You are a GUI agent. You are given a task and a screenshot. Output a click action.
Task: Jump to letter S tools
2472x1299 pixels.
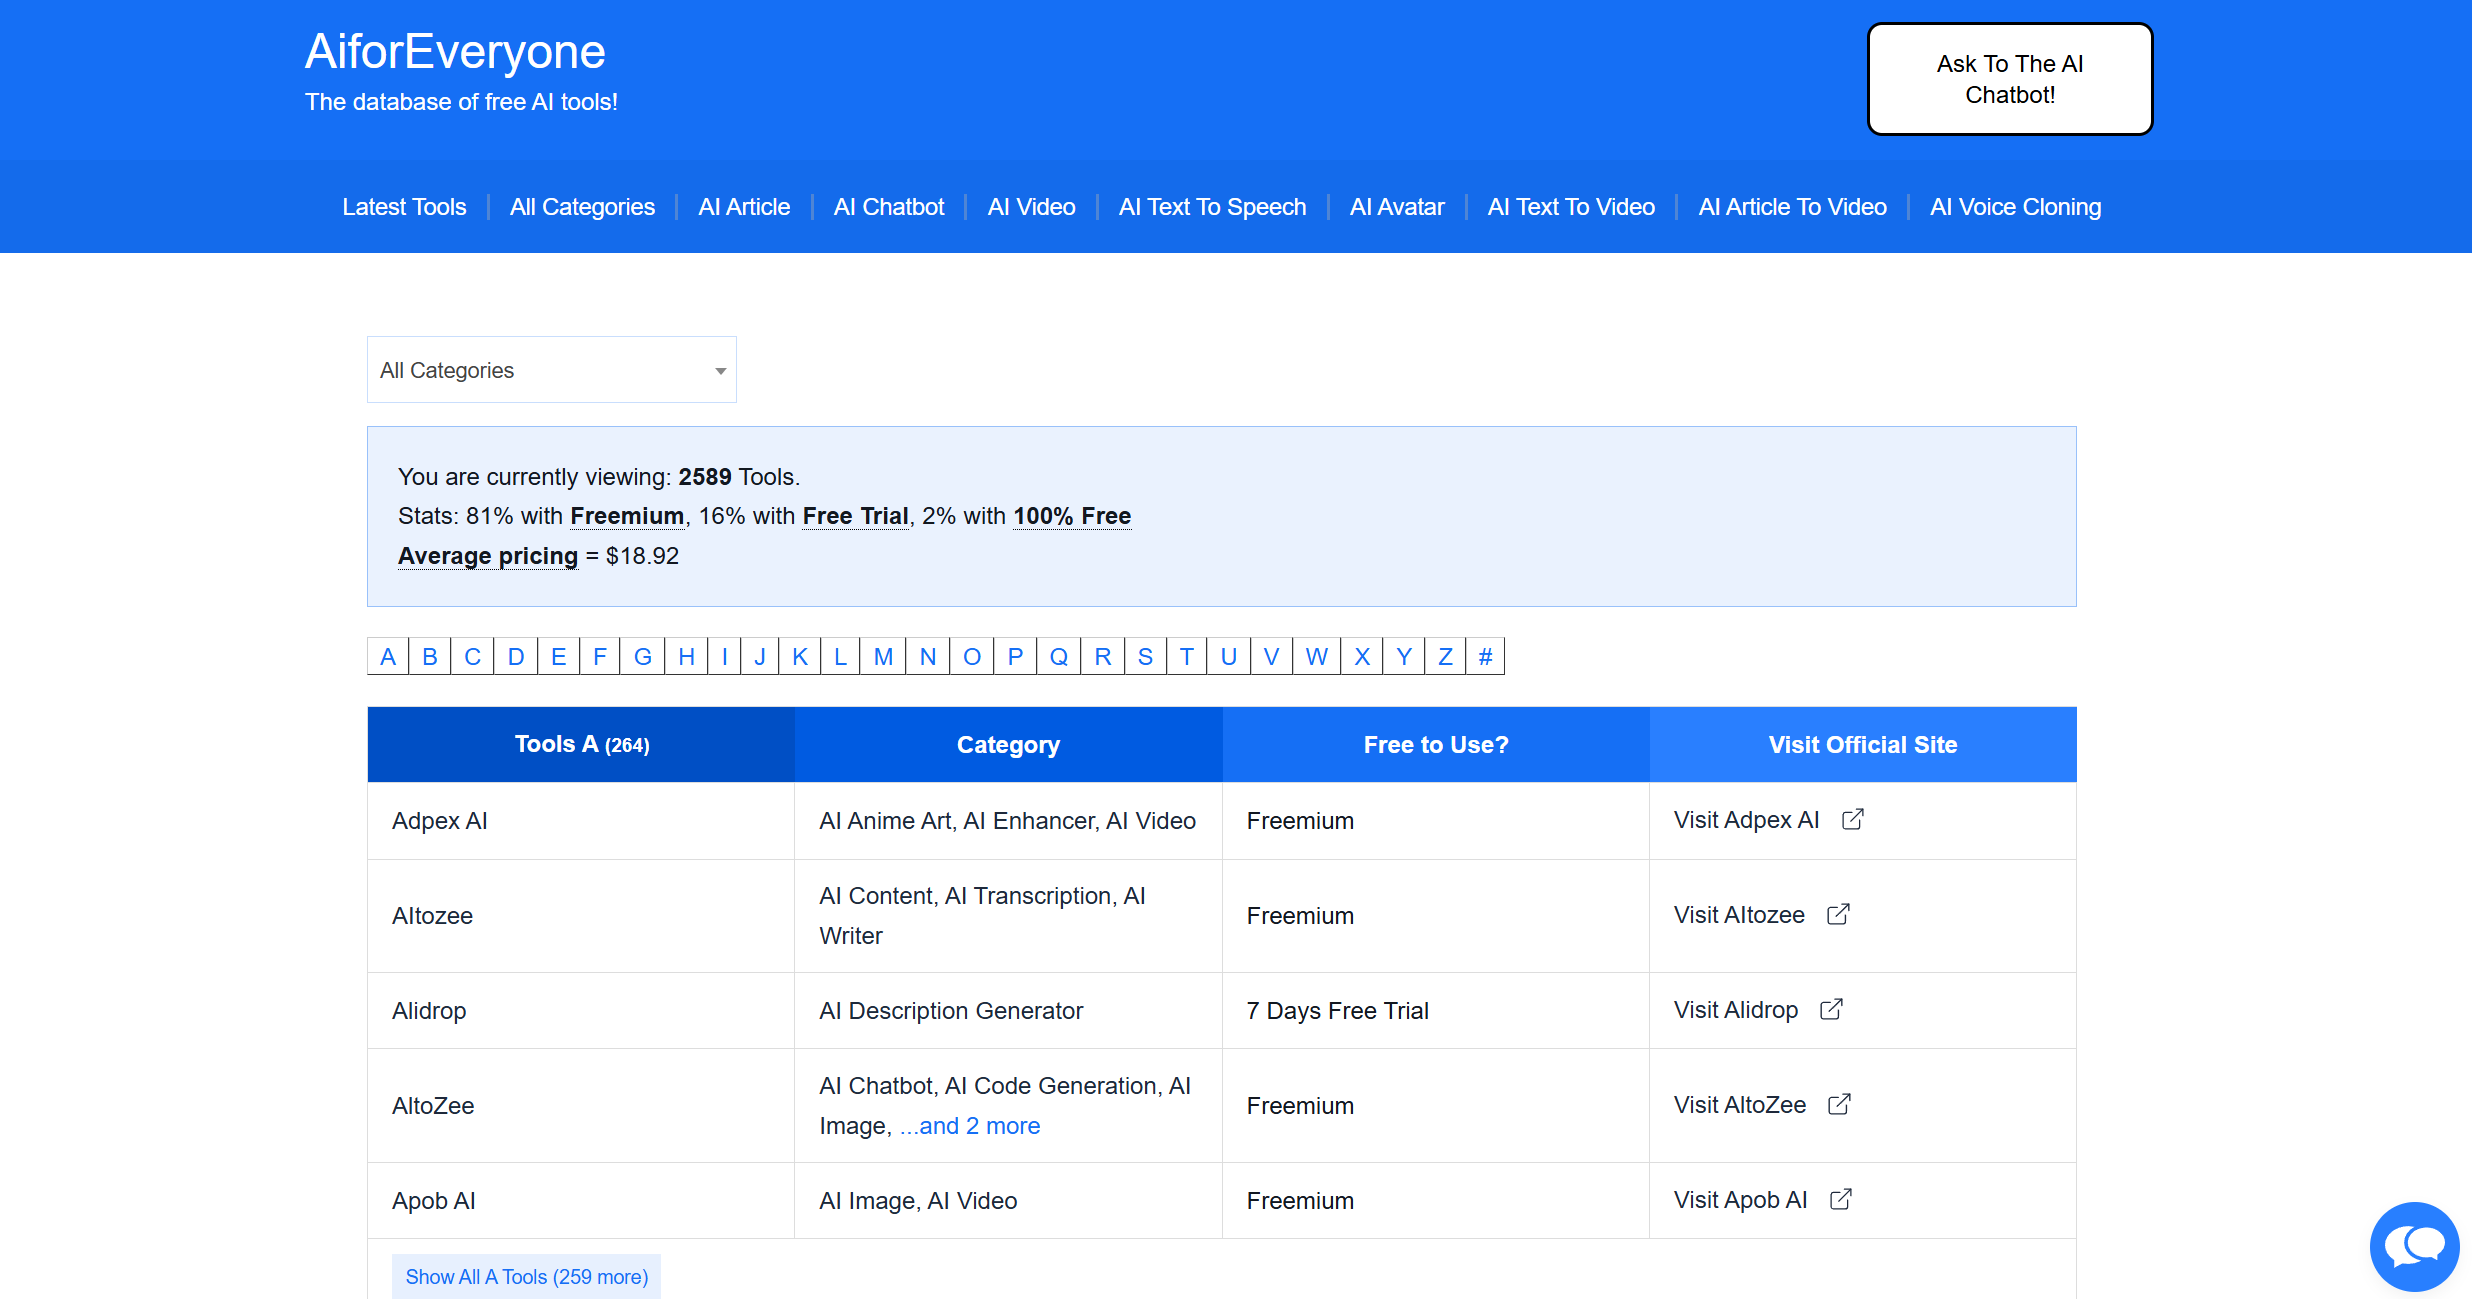(x=1146, y=656)
